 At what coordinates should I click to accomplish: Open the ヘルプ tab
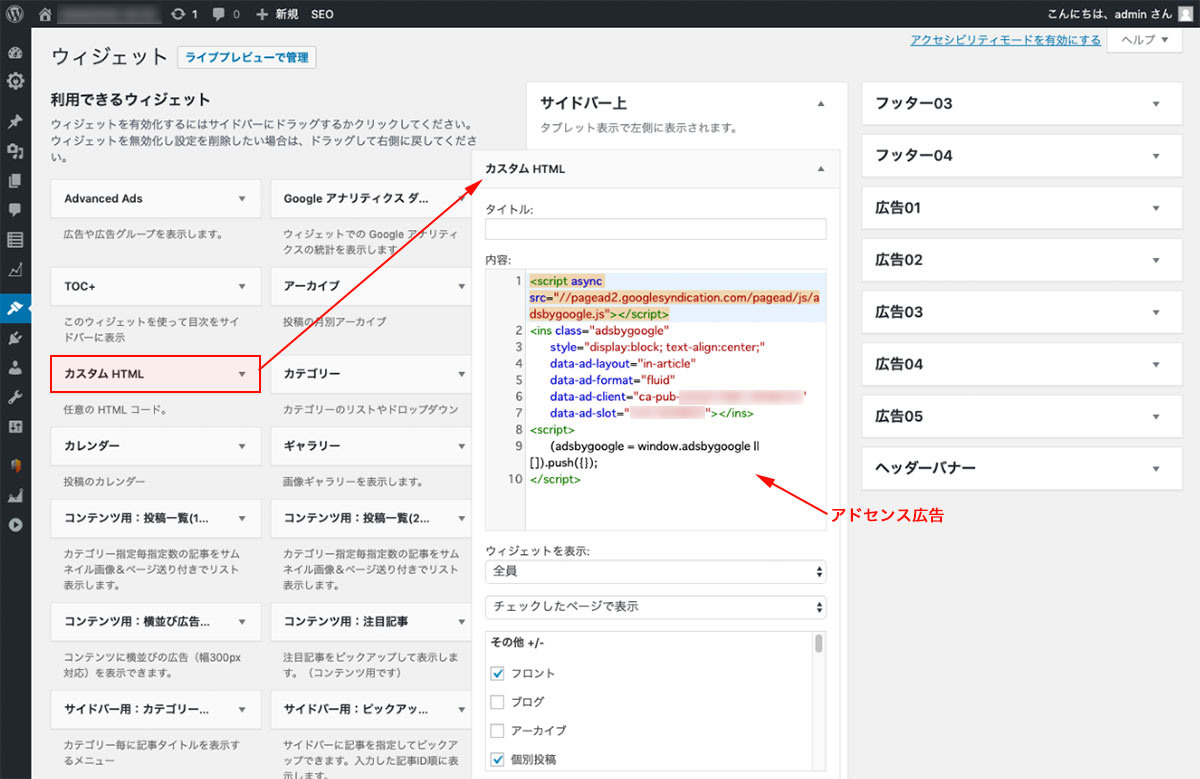[x=1144, y=40]
